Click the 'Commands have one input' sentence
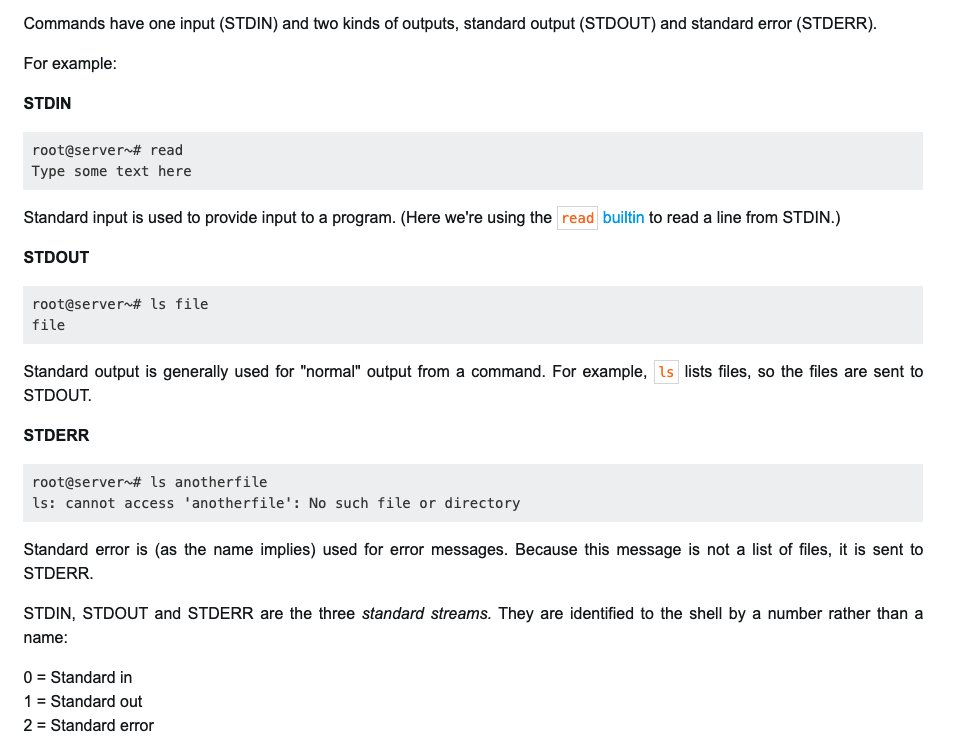The width and height of the screenshot is (963, 743). click(450, 23)
